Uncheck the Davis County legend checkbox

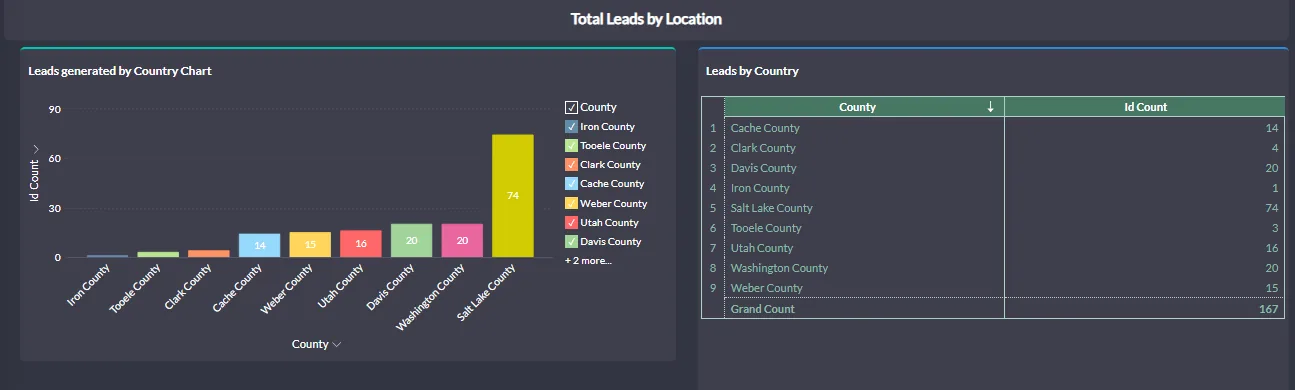pyautogui.click(x=571, y=242)
